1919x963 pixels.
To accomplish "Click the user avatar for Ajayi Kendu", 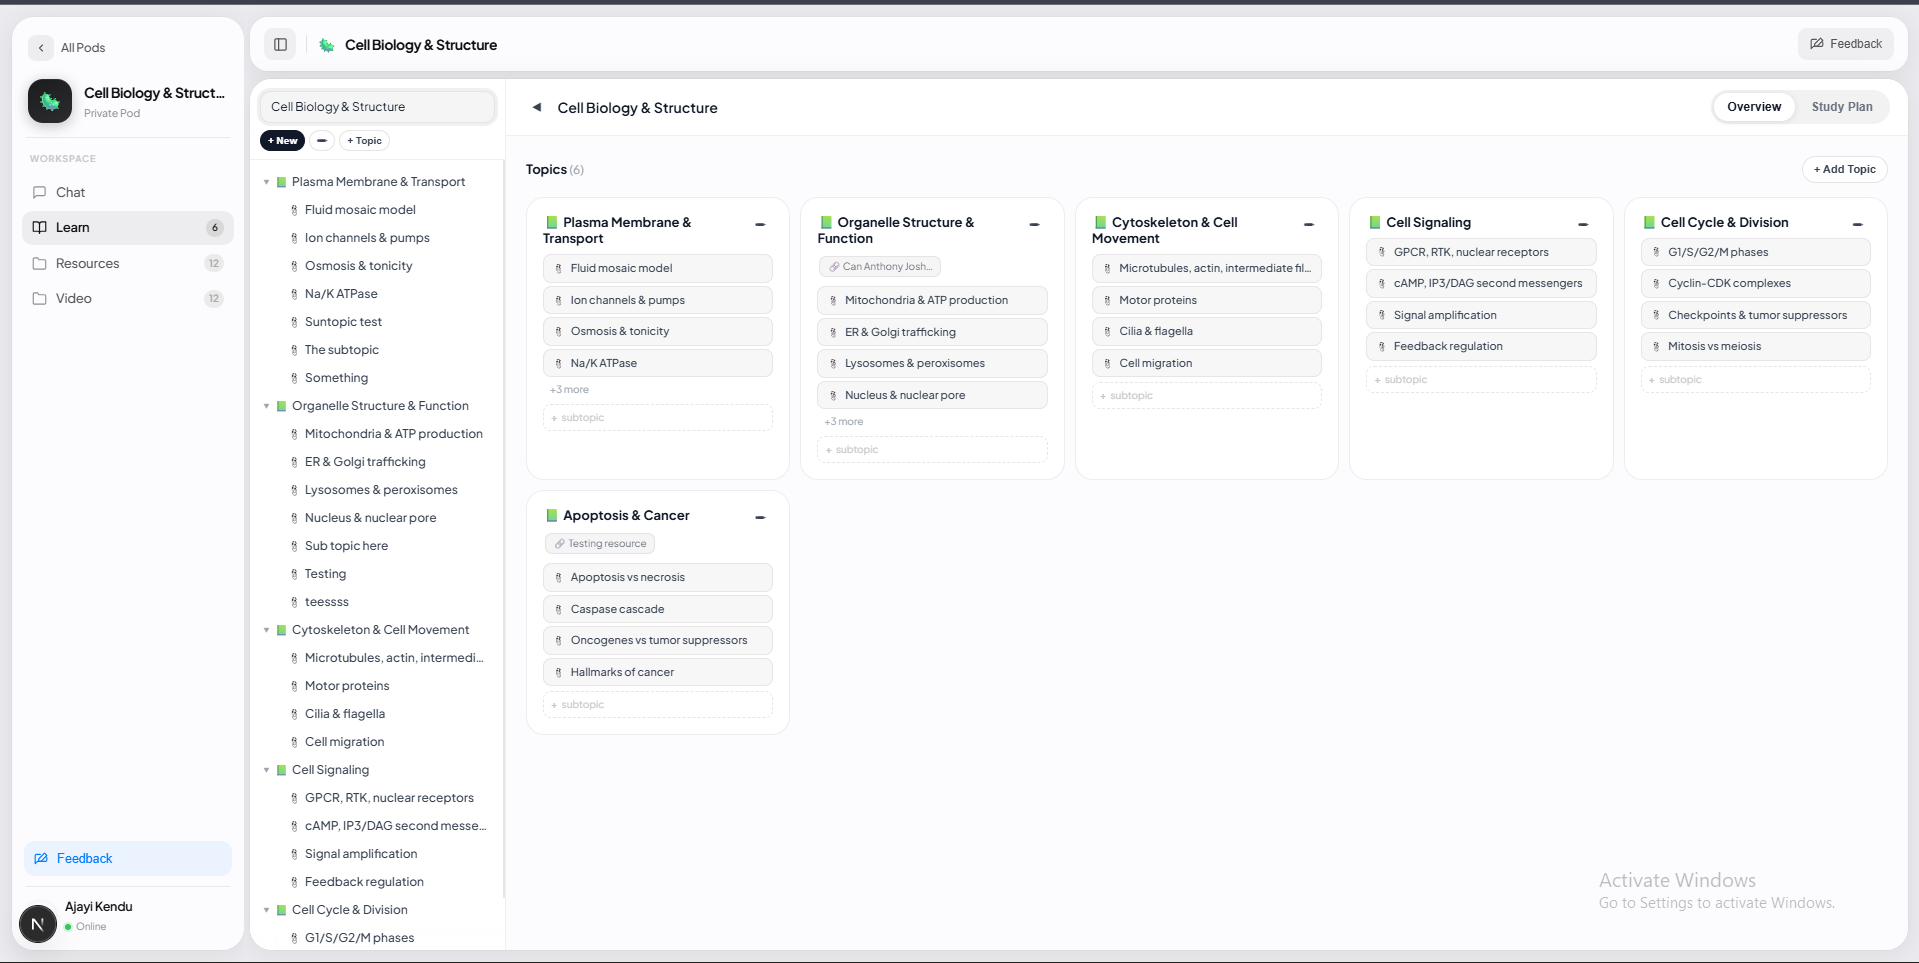I will tap(38, 923).
